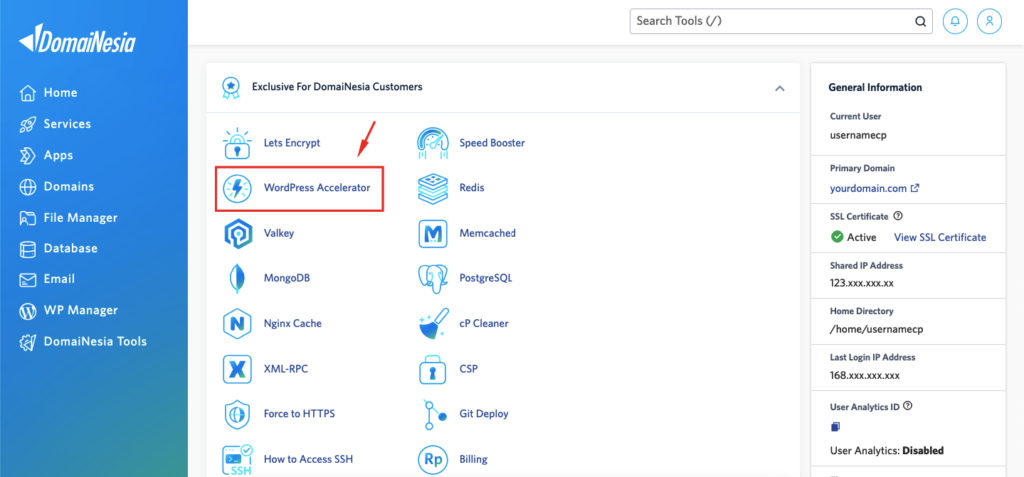
Task: Open the Speed Booster gauge icon
Action: pyautogui.click(x=432, y=142)
